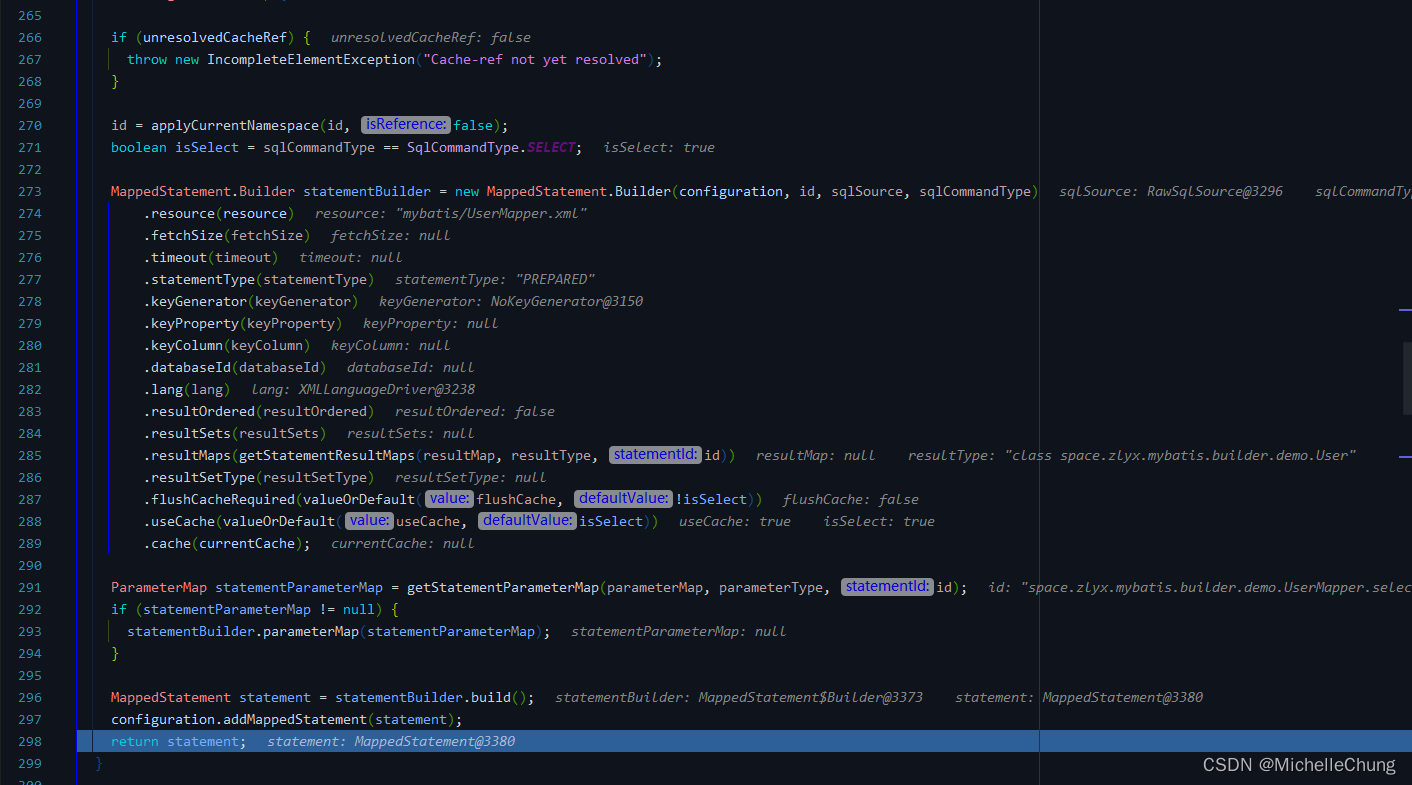The image size is (1412, 785).
Task: Click the .resultSets(resultSets) call
Action: coord(234,433)
